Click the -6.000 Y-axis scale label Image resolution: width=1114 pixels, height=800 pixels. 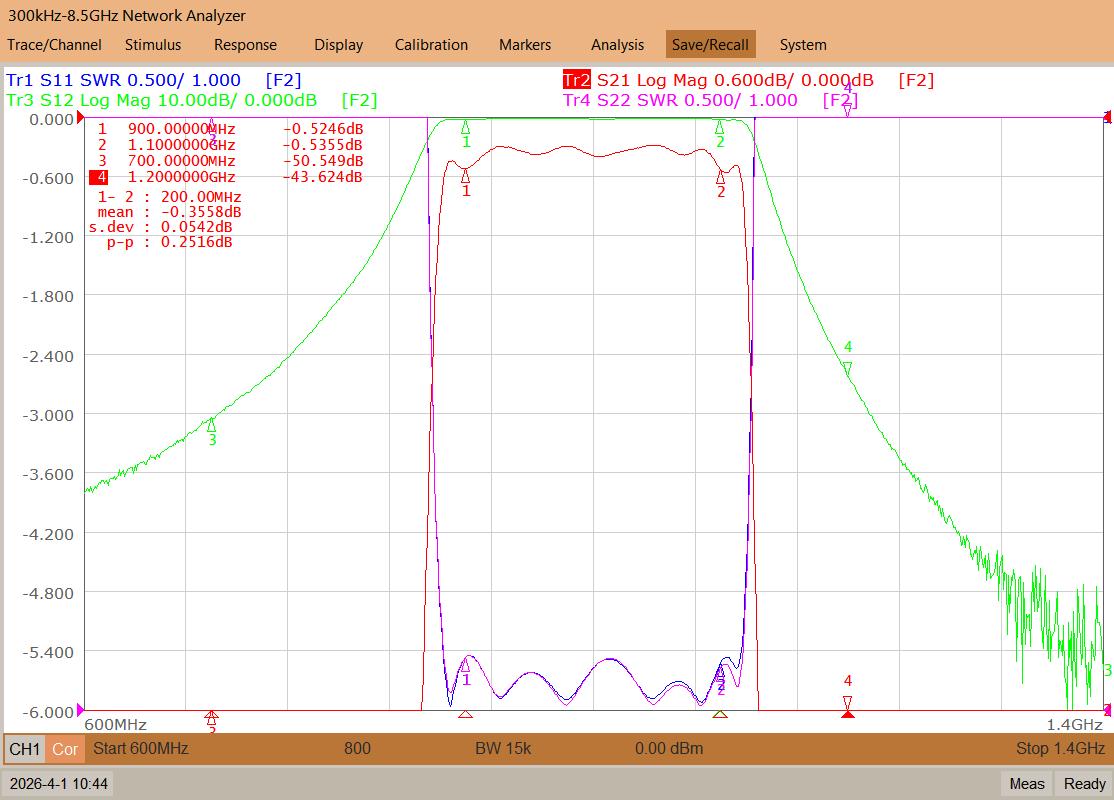48,711
